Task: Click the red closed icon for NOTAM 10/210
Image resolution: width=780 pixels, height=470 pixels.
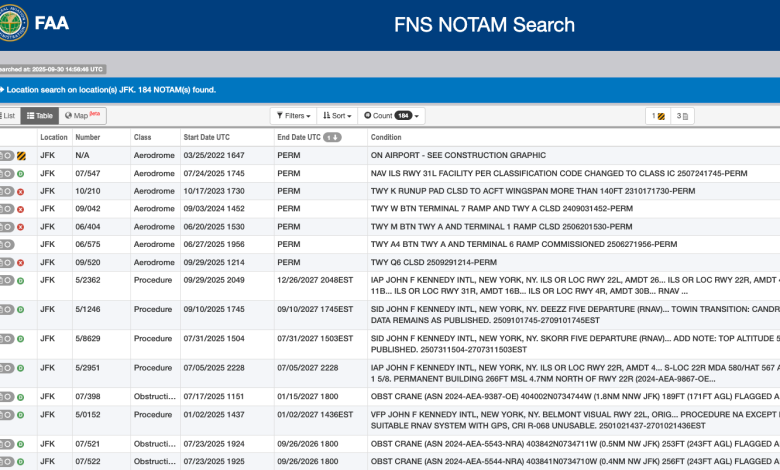Action: [20, 192]
